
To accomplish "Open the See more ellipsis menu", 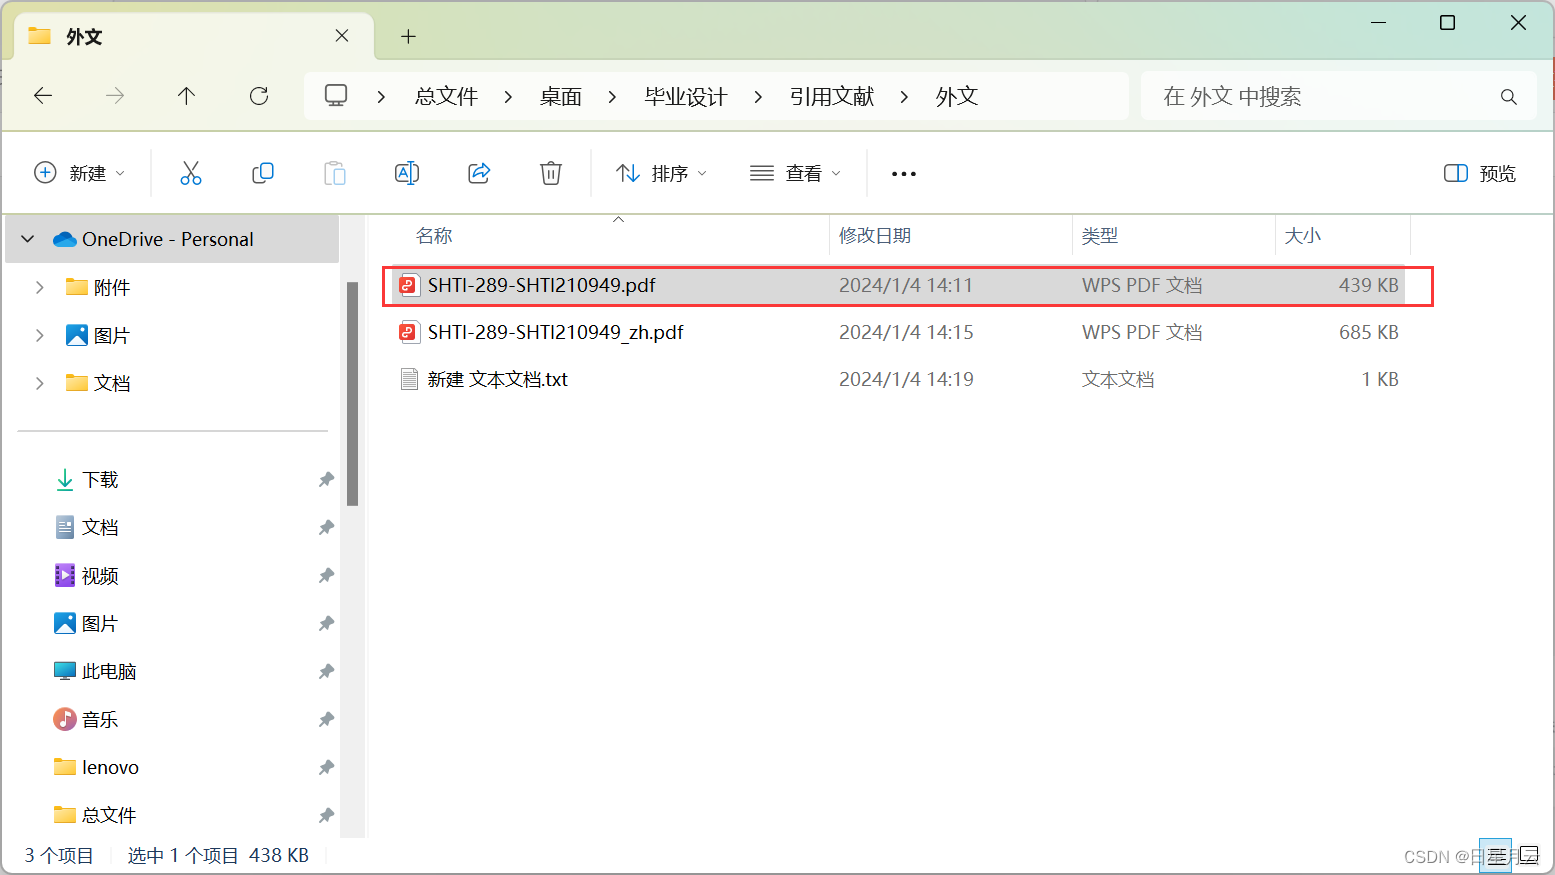I will (904, 174).
